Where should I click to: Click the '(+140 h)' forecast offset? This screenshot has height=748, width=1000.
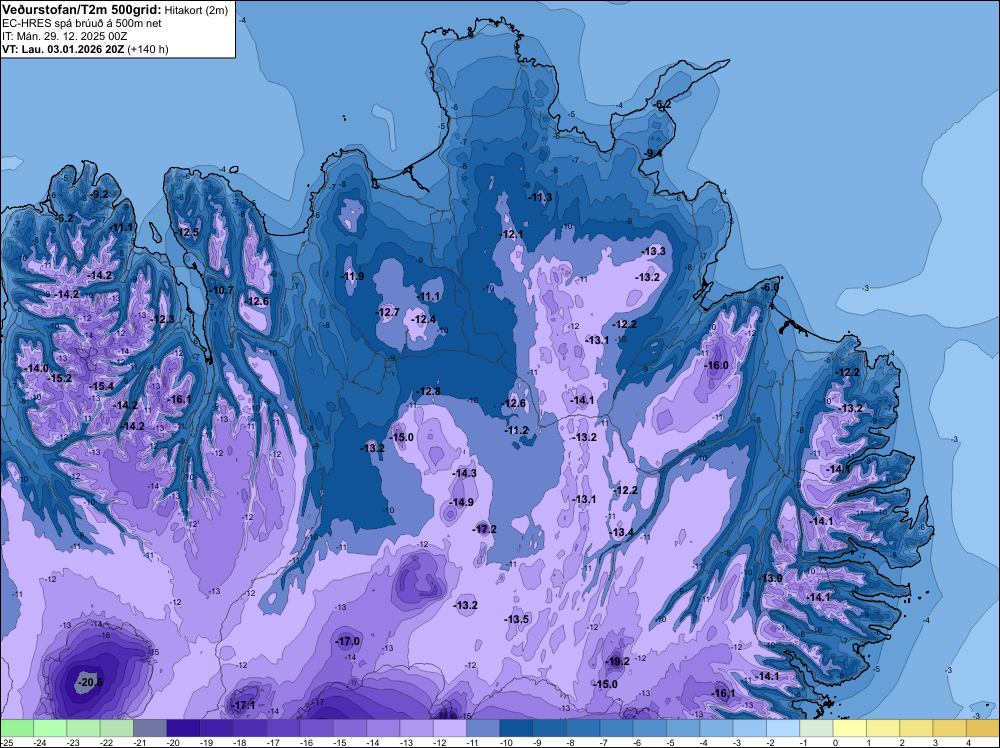[x=148, y=49]
